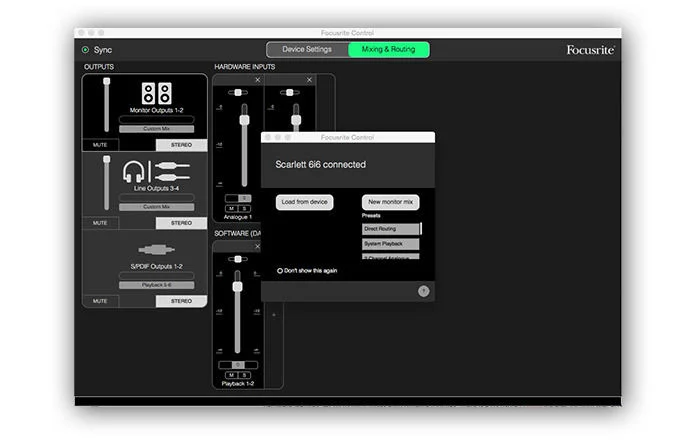Image resolution: width=700 pixels, height=443 pixels.
Task: Solo the Playback 1-2 channel
Action: (243, 376)
